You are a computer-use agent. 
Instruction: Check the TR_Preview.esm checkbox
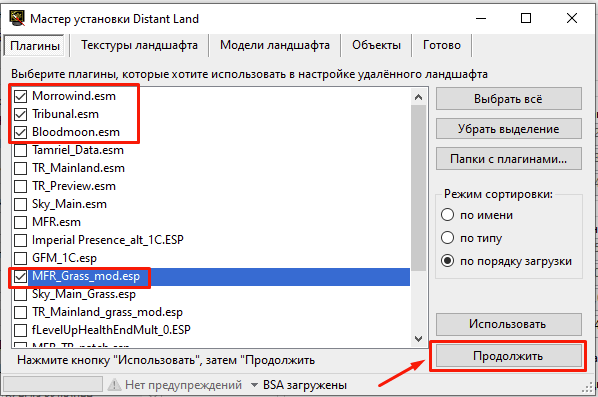click(x=20, y=186)
